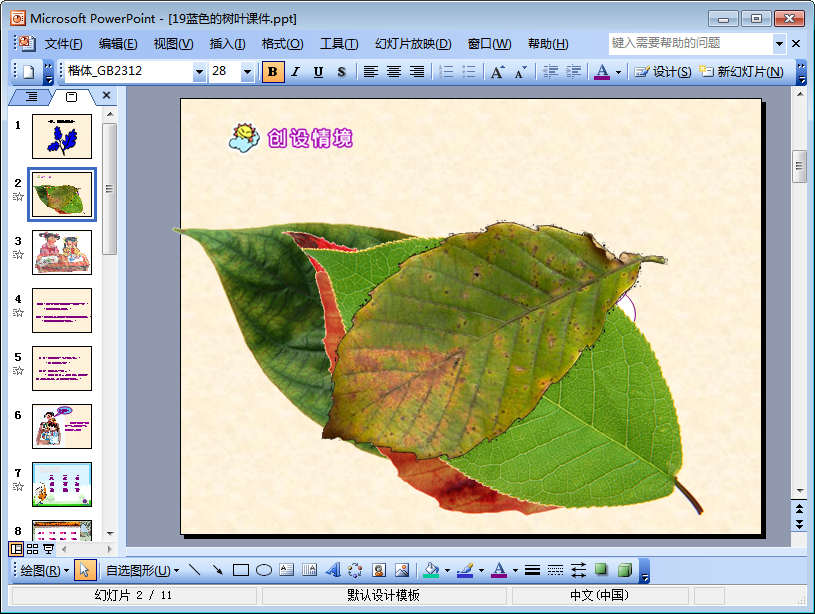
Task: Open the 幻灯片放映 (Slide Show) menu
Action: tap(413, 44)
